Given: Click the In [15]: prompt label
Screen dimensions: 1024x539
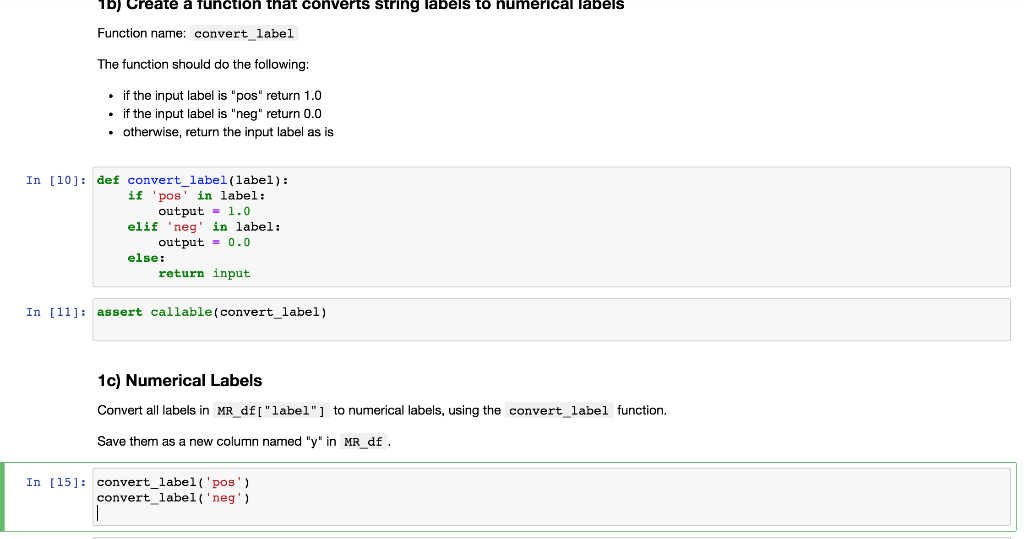Looking at the screenshot, I should click(x=56, y=482).
